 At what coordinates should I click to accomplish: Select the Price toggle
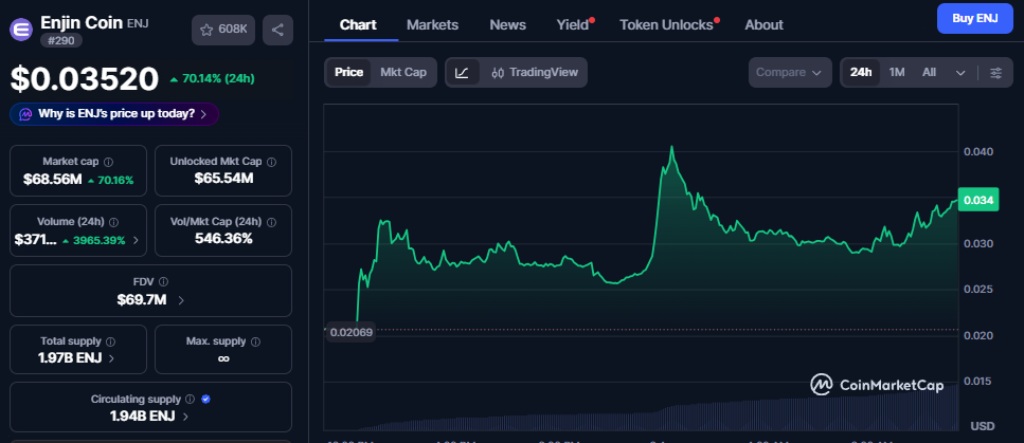[x=349, y=73]
